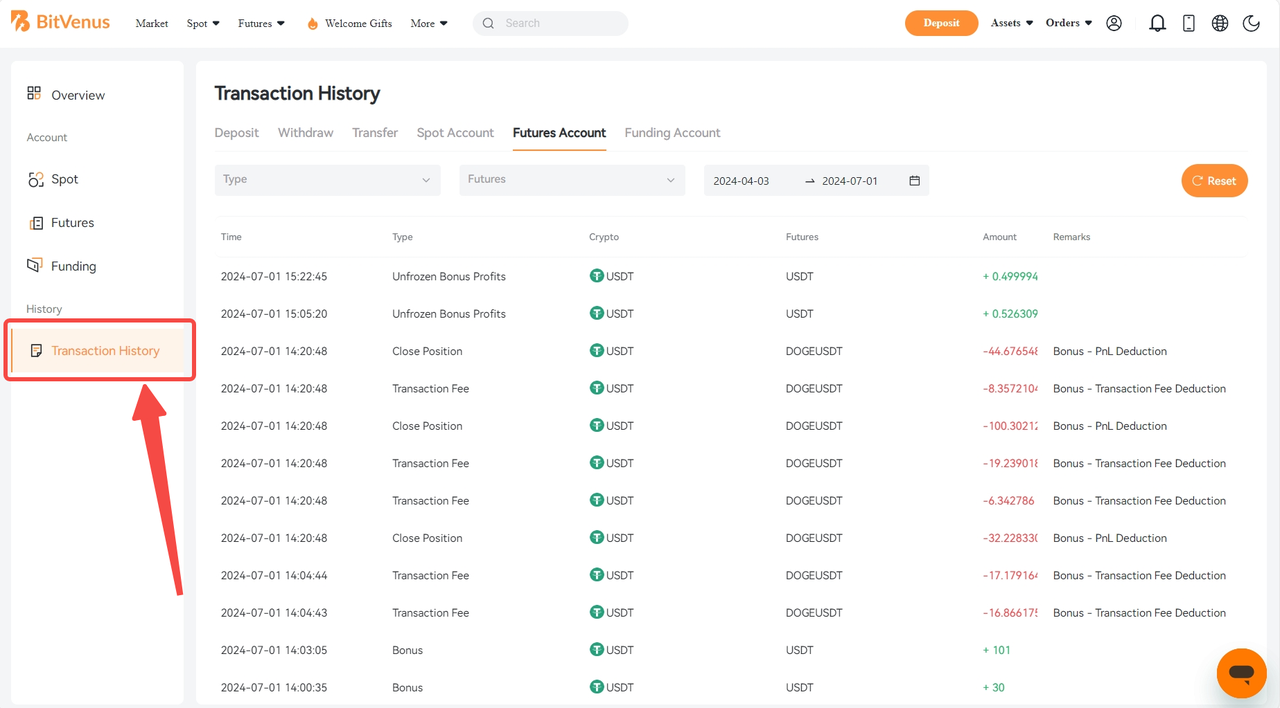1280x708 pixels.
Task: Open the date range calendar icon
Action: [914, 181]
